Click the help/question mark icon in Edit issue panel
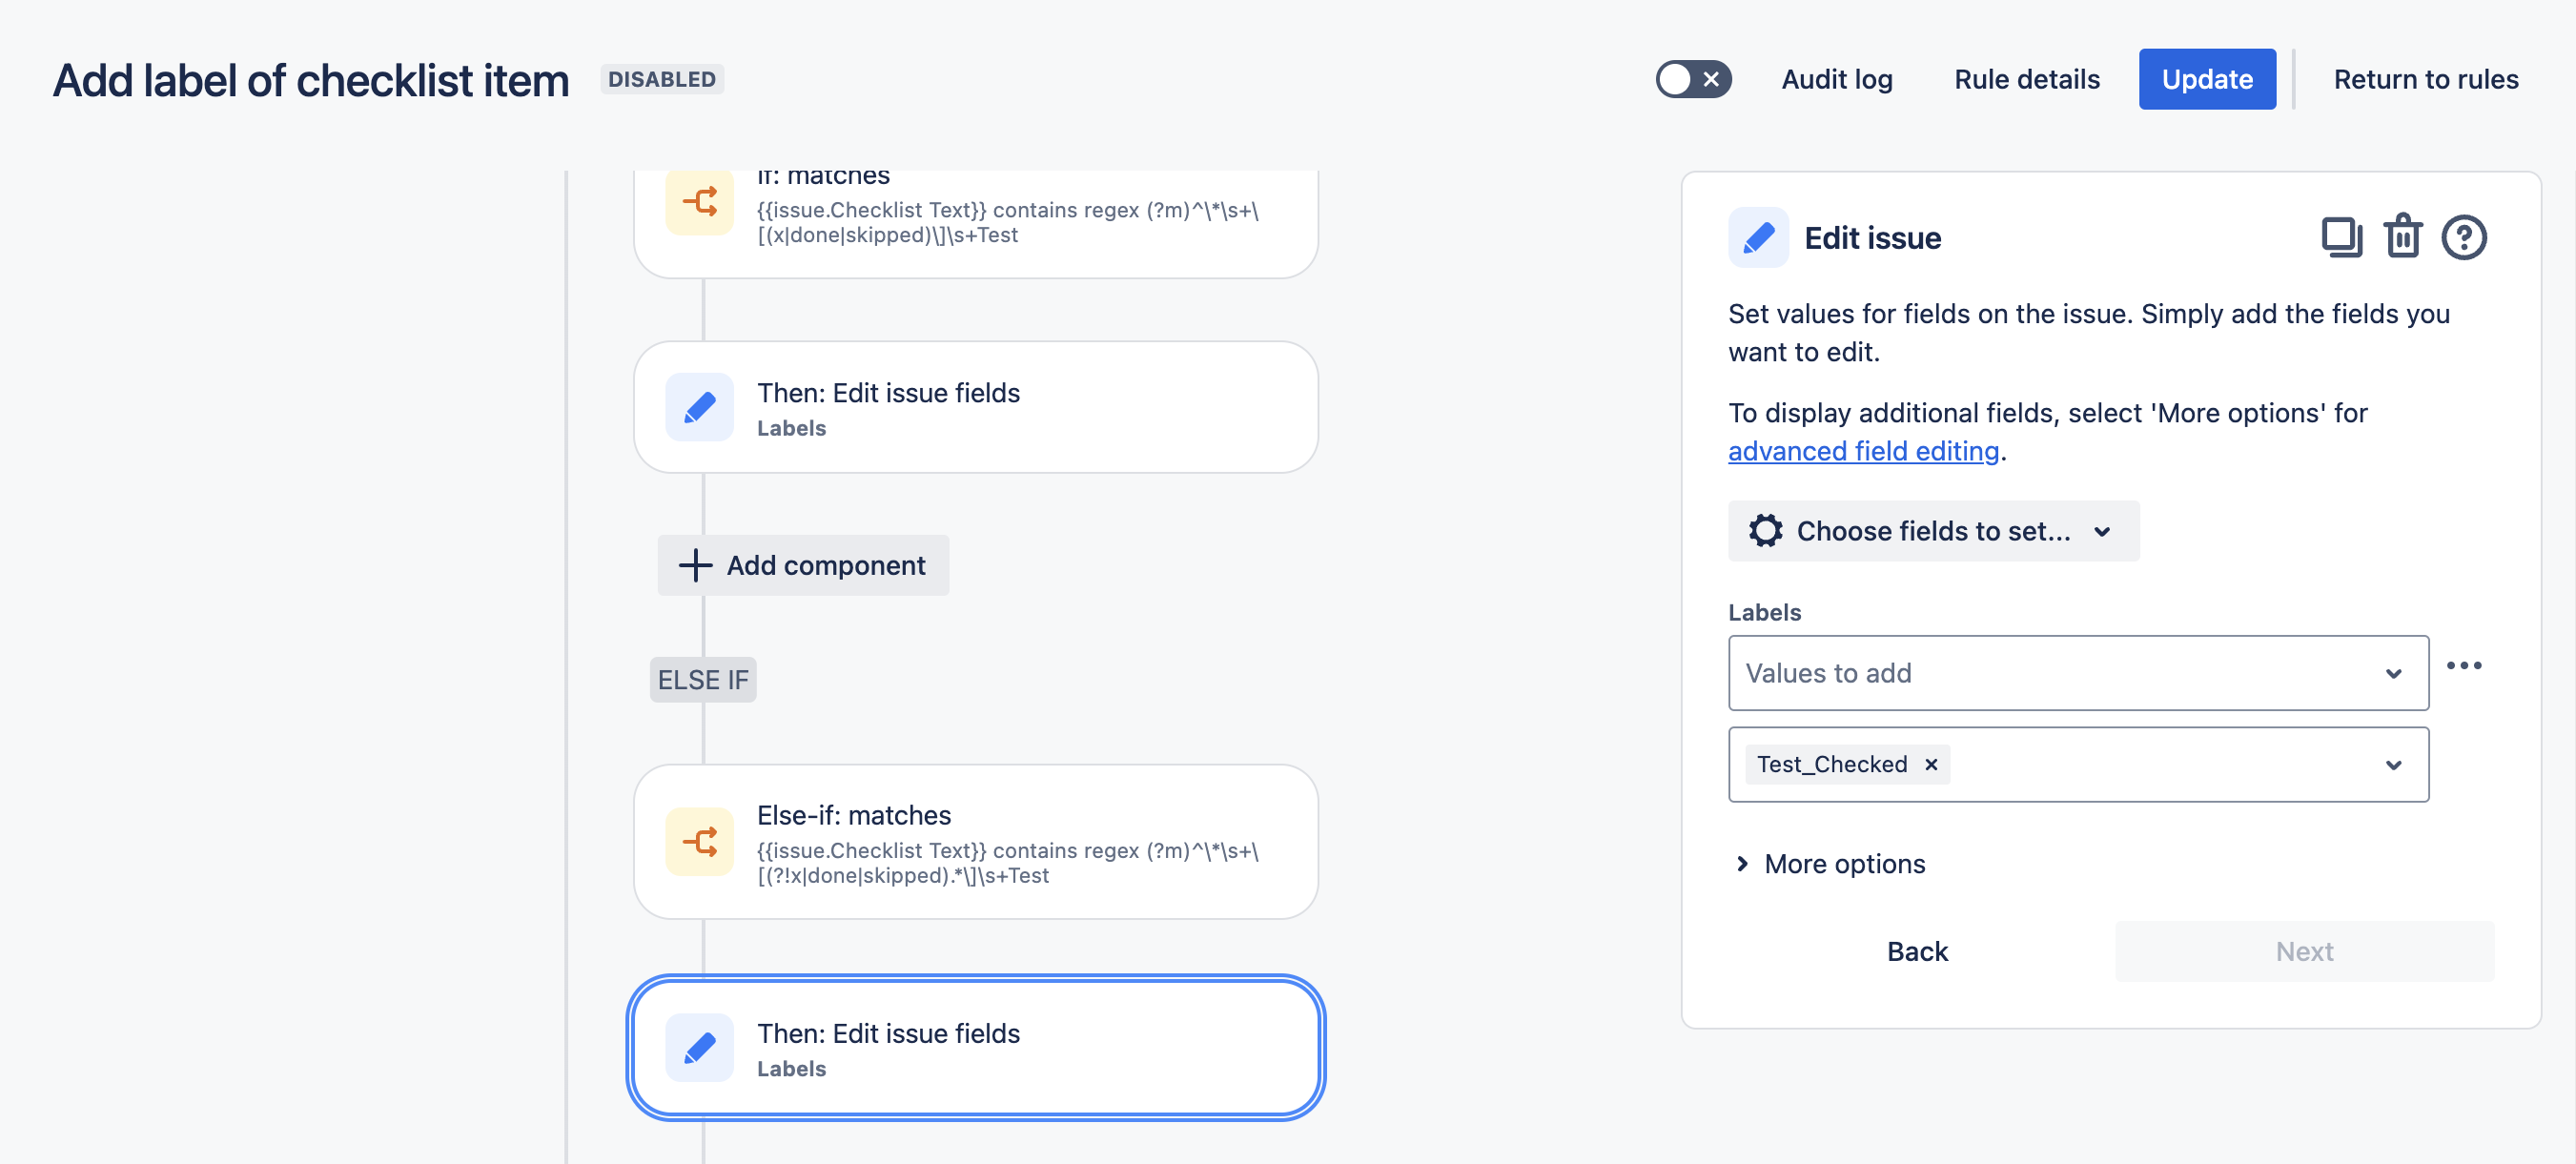 2464,235
